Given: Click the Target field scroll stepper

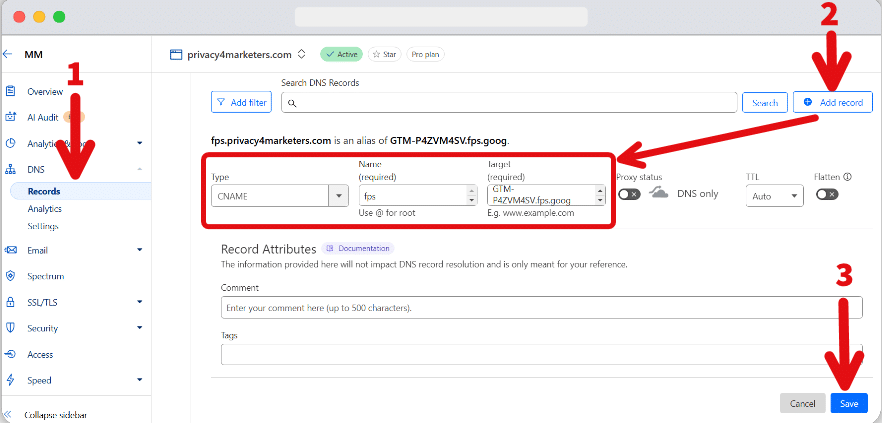Looking at the screenshot, I should (x=600, y=195).
